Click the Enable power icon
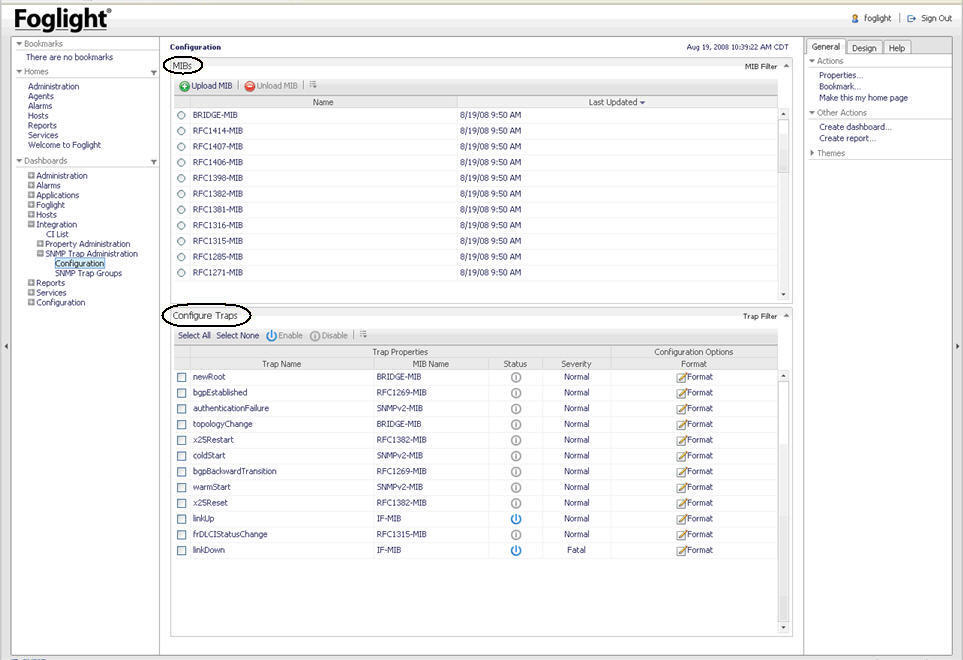Image resolution: width=963 pixels, height=660 pixels. click(271, 336)
